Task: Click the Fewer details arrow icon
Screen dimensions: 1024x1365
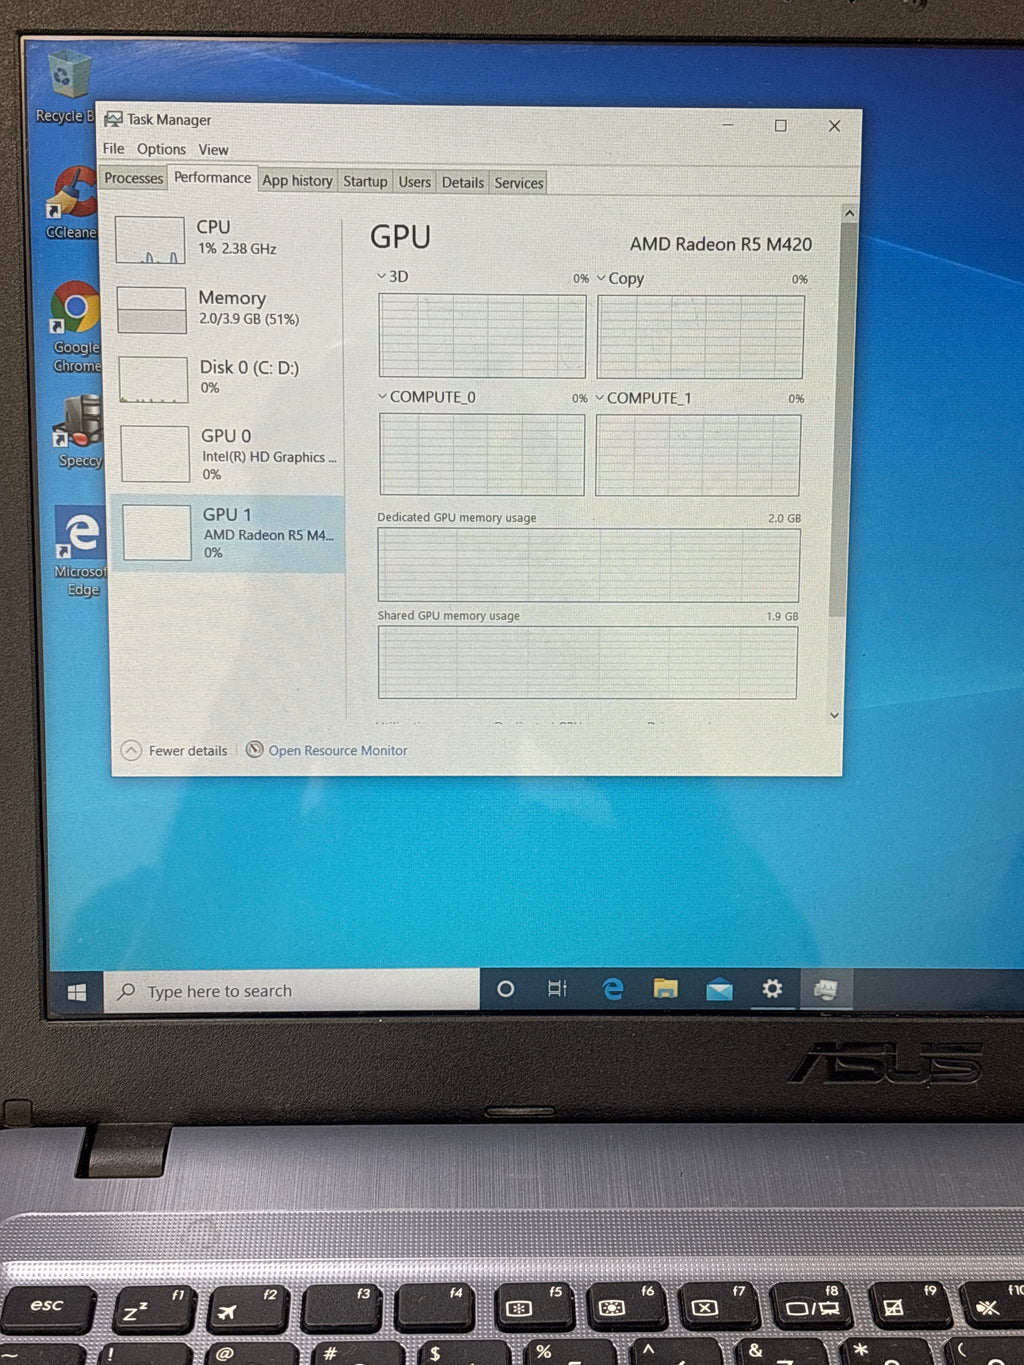Action: point(131,751)
